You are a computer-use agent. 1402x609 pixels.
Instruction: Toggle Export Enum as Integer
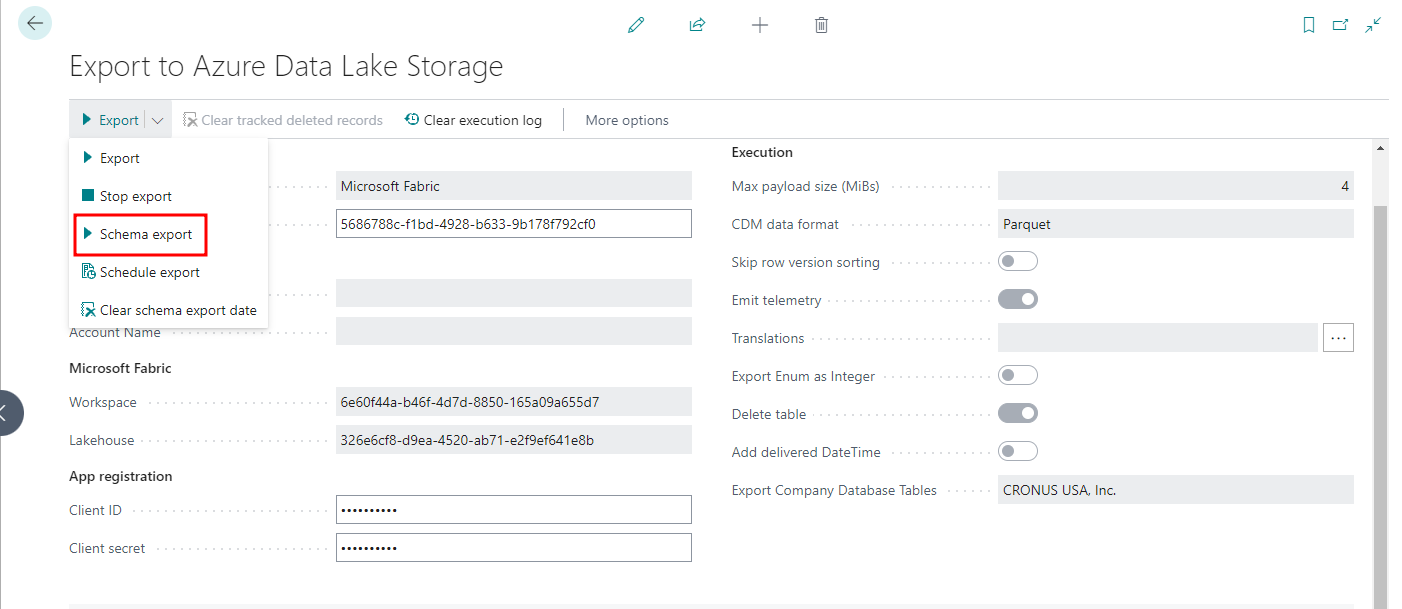pos(1018,376)
